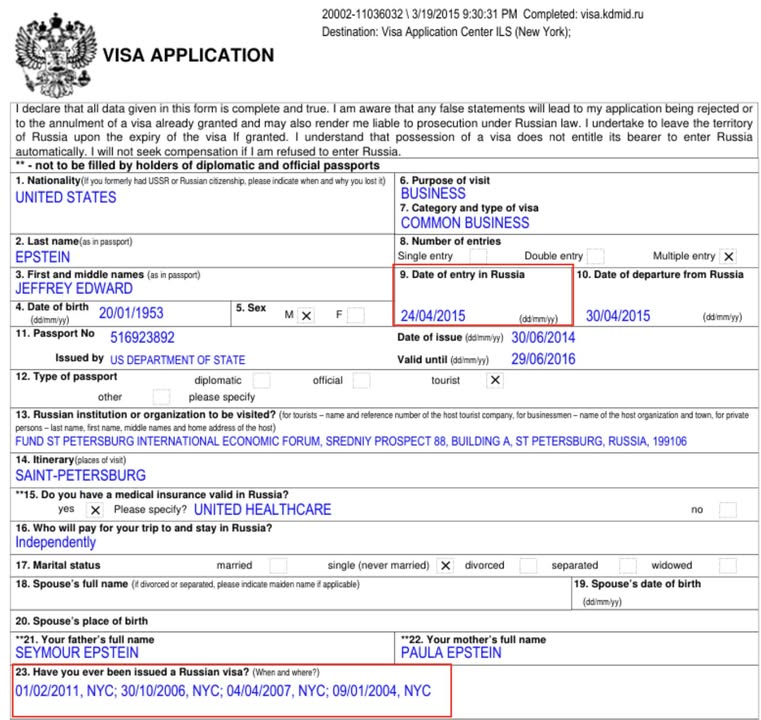Toggle the Sex M checkbox

tap(306, 316)
